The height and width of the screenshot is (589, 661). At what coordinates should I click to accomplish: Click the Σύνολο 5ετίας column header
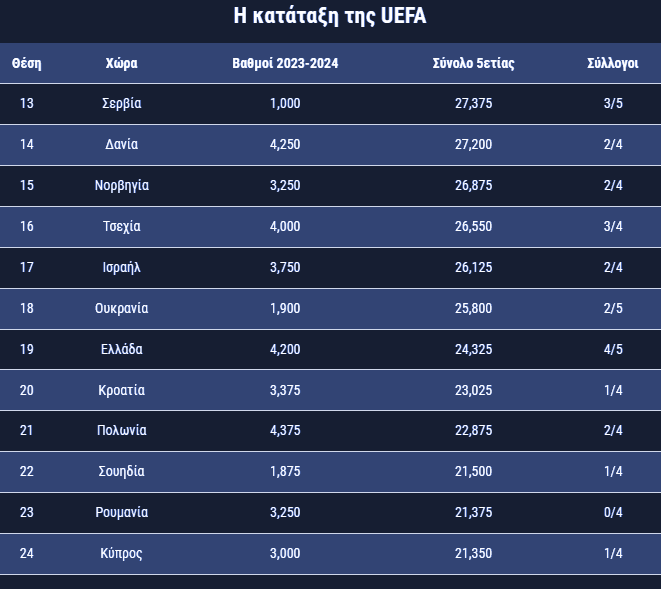[473, 63]
